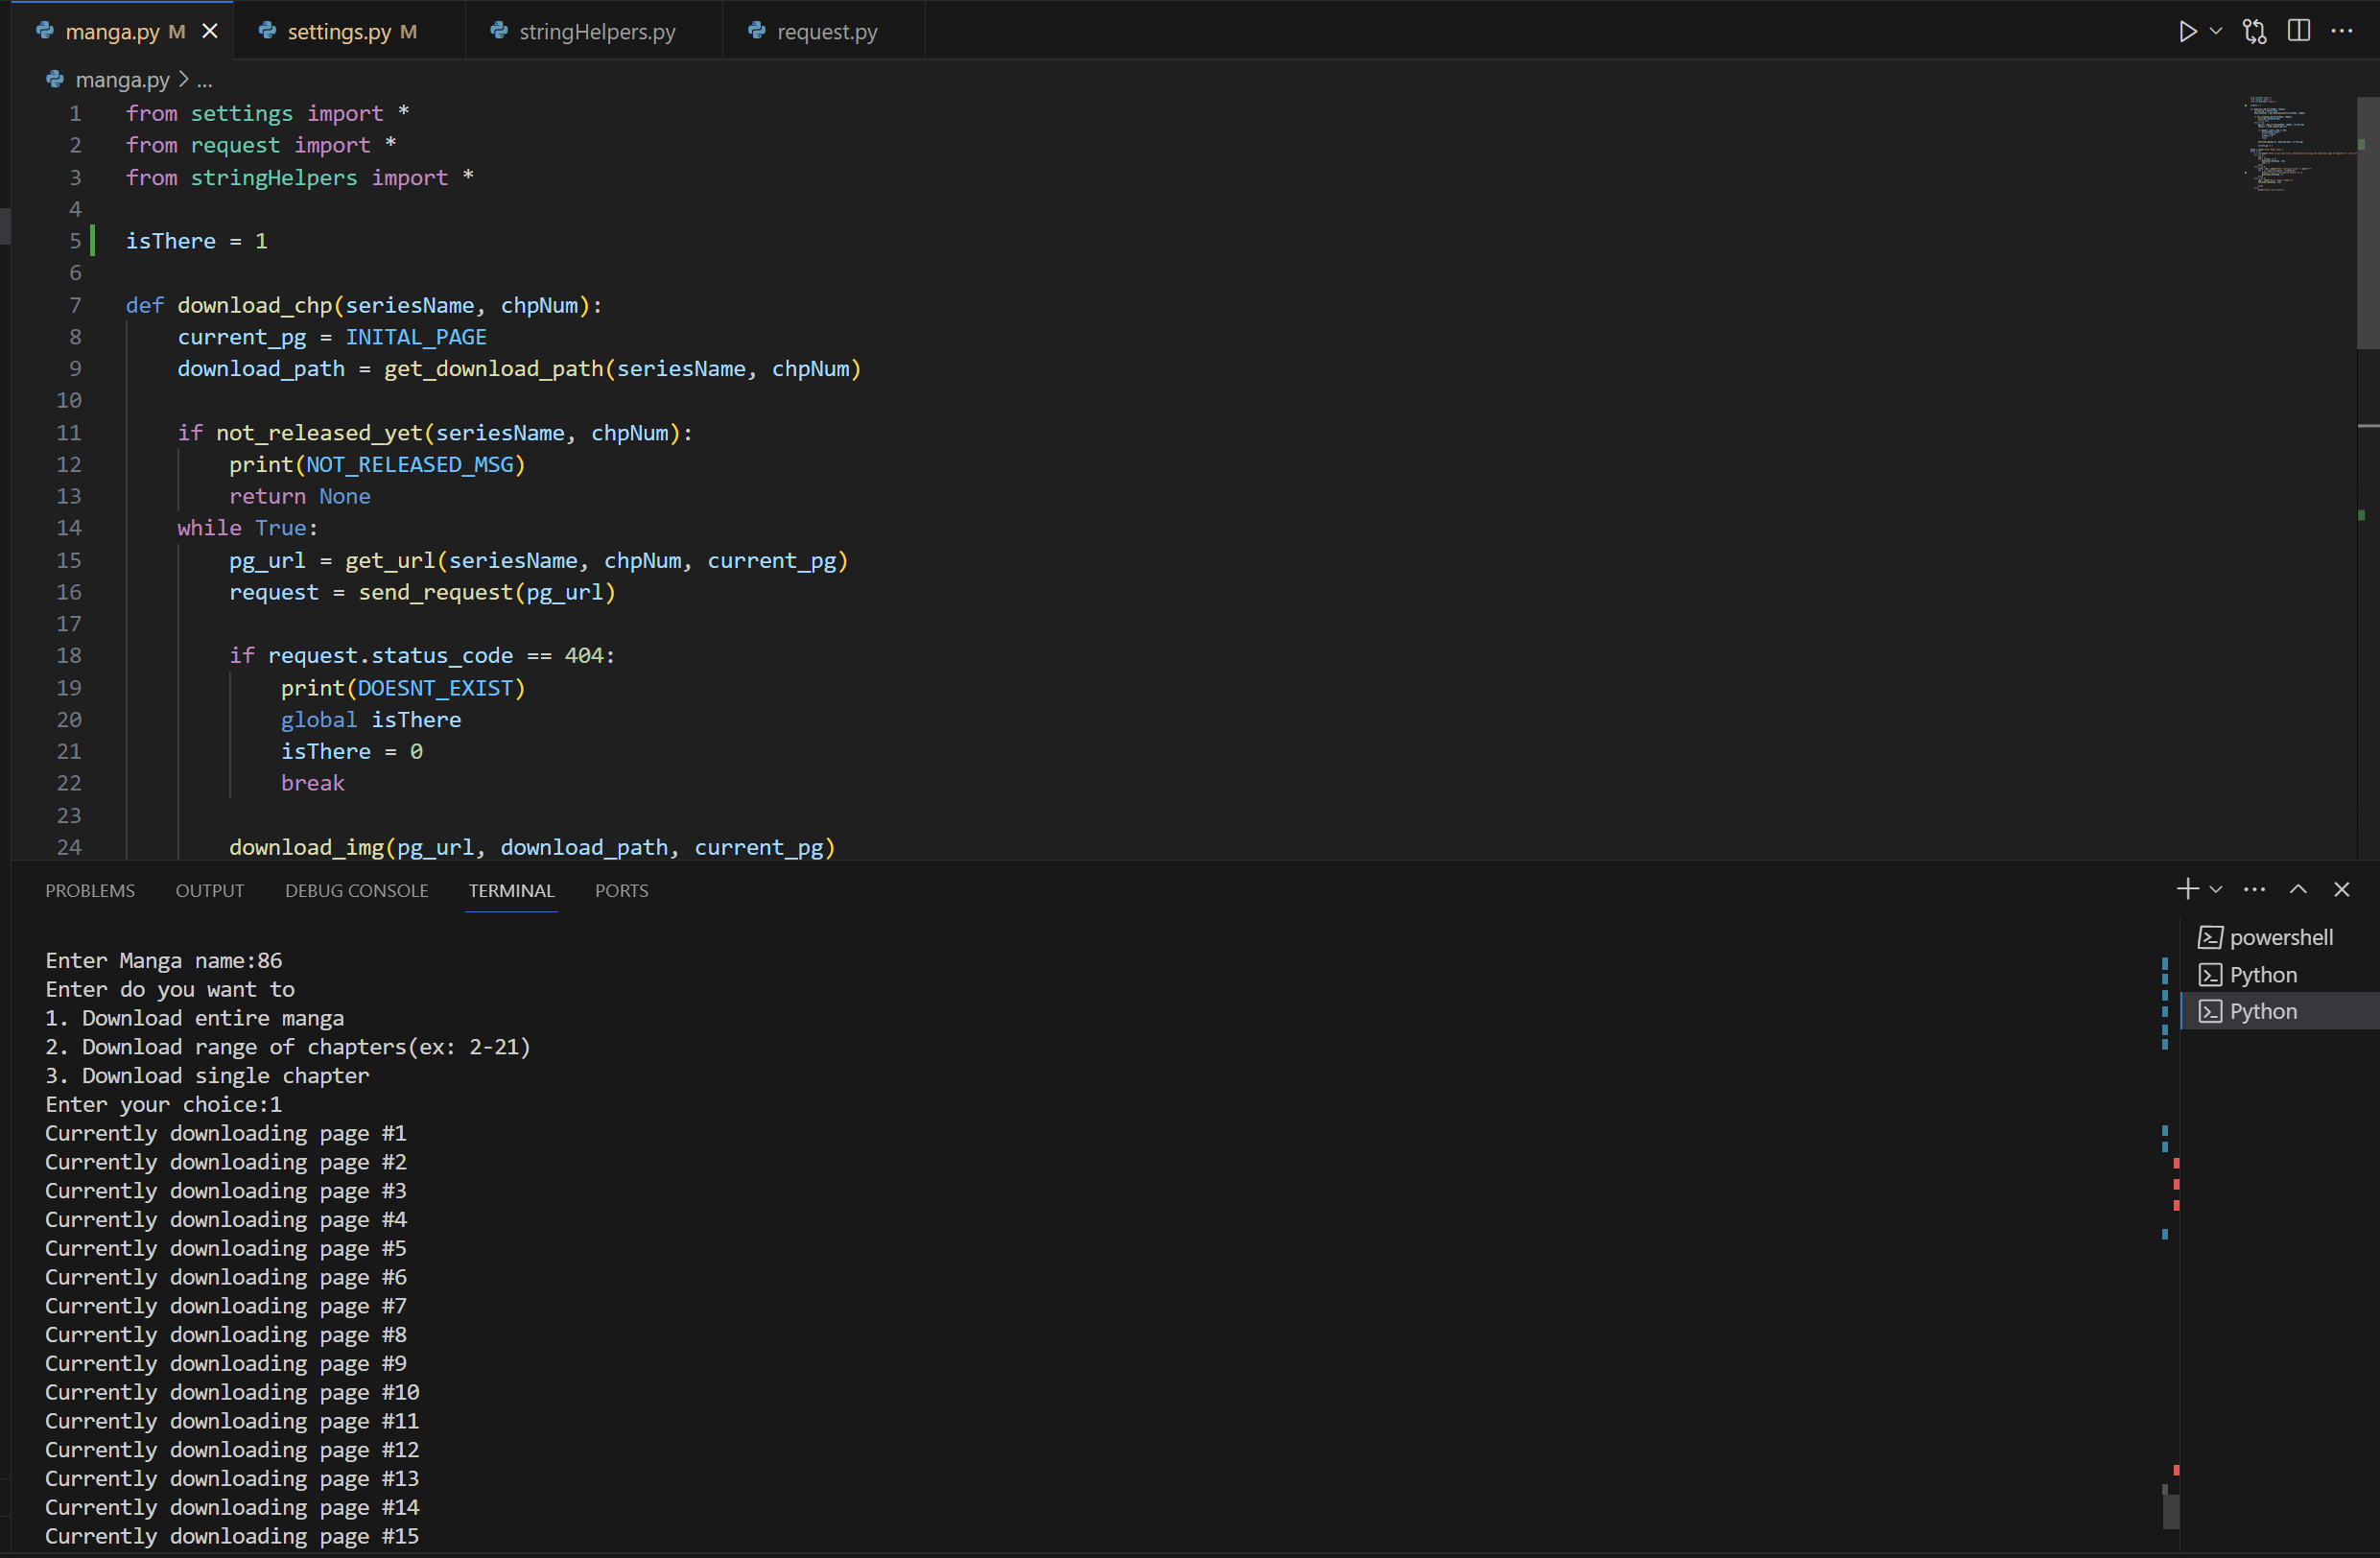Switch to settings.py tab
This screenshot has width=2380, height=1558.
click(x=350, y=31)
